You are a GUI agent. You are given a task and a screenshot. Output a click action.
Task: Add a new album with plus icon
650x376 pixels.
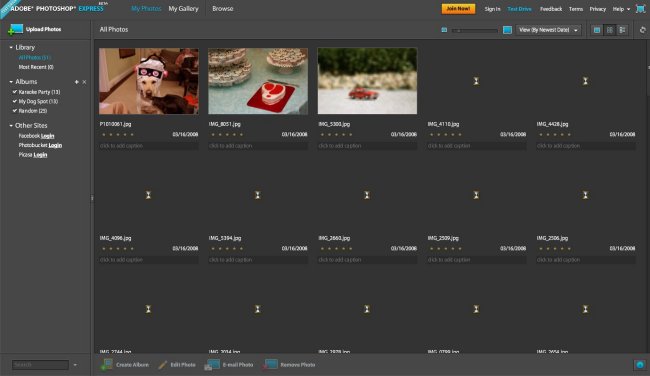click(76, 82)
